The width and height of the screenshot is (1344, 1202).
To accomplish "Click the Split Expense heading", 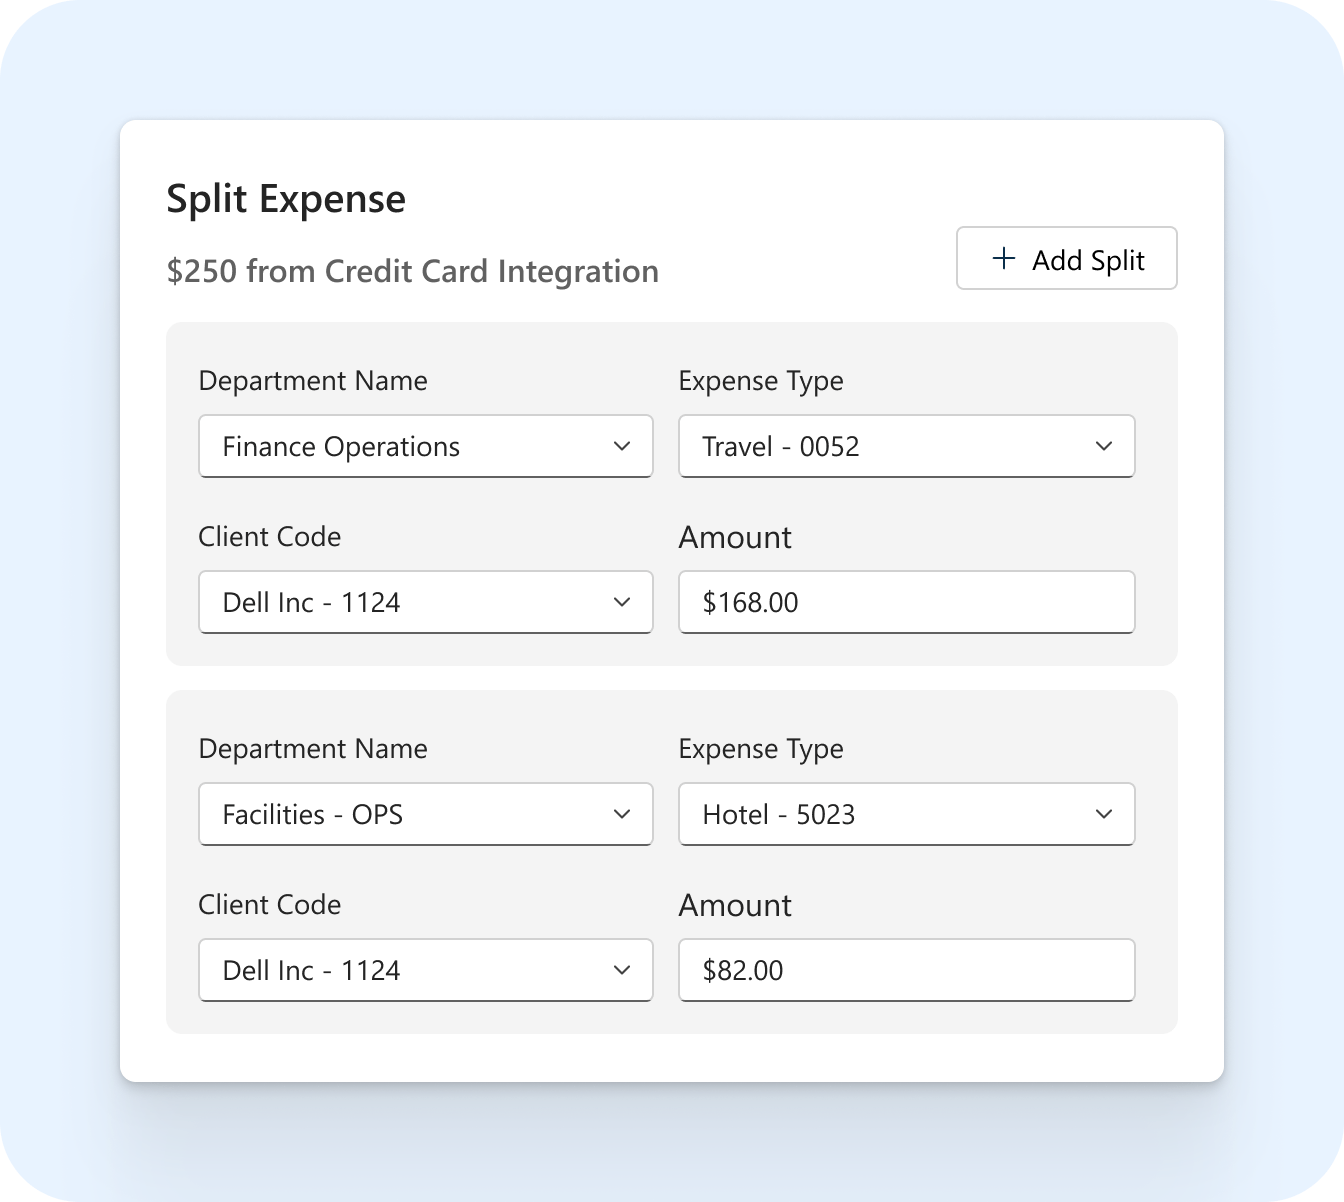I will tap(286, 198).
